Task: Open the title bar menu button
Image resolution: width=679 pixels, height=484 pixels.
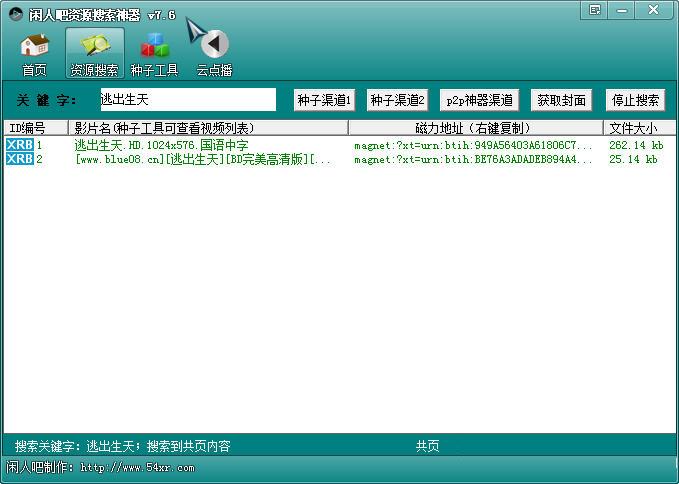Action: (595, 10)
